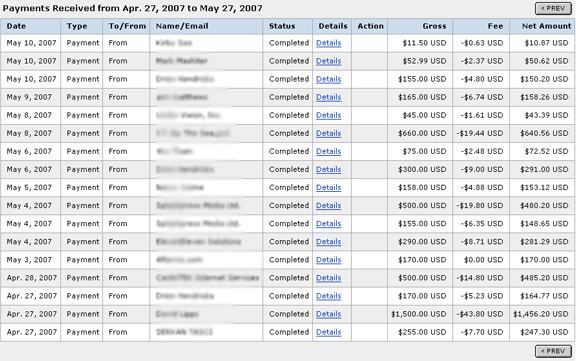View Details of the $290.00 USD payment
Viewport: 576px width, 361px height.
point(328,242)
